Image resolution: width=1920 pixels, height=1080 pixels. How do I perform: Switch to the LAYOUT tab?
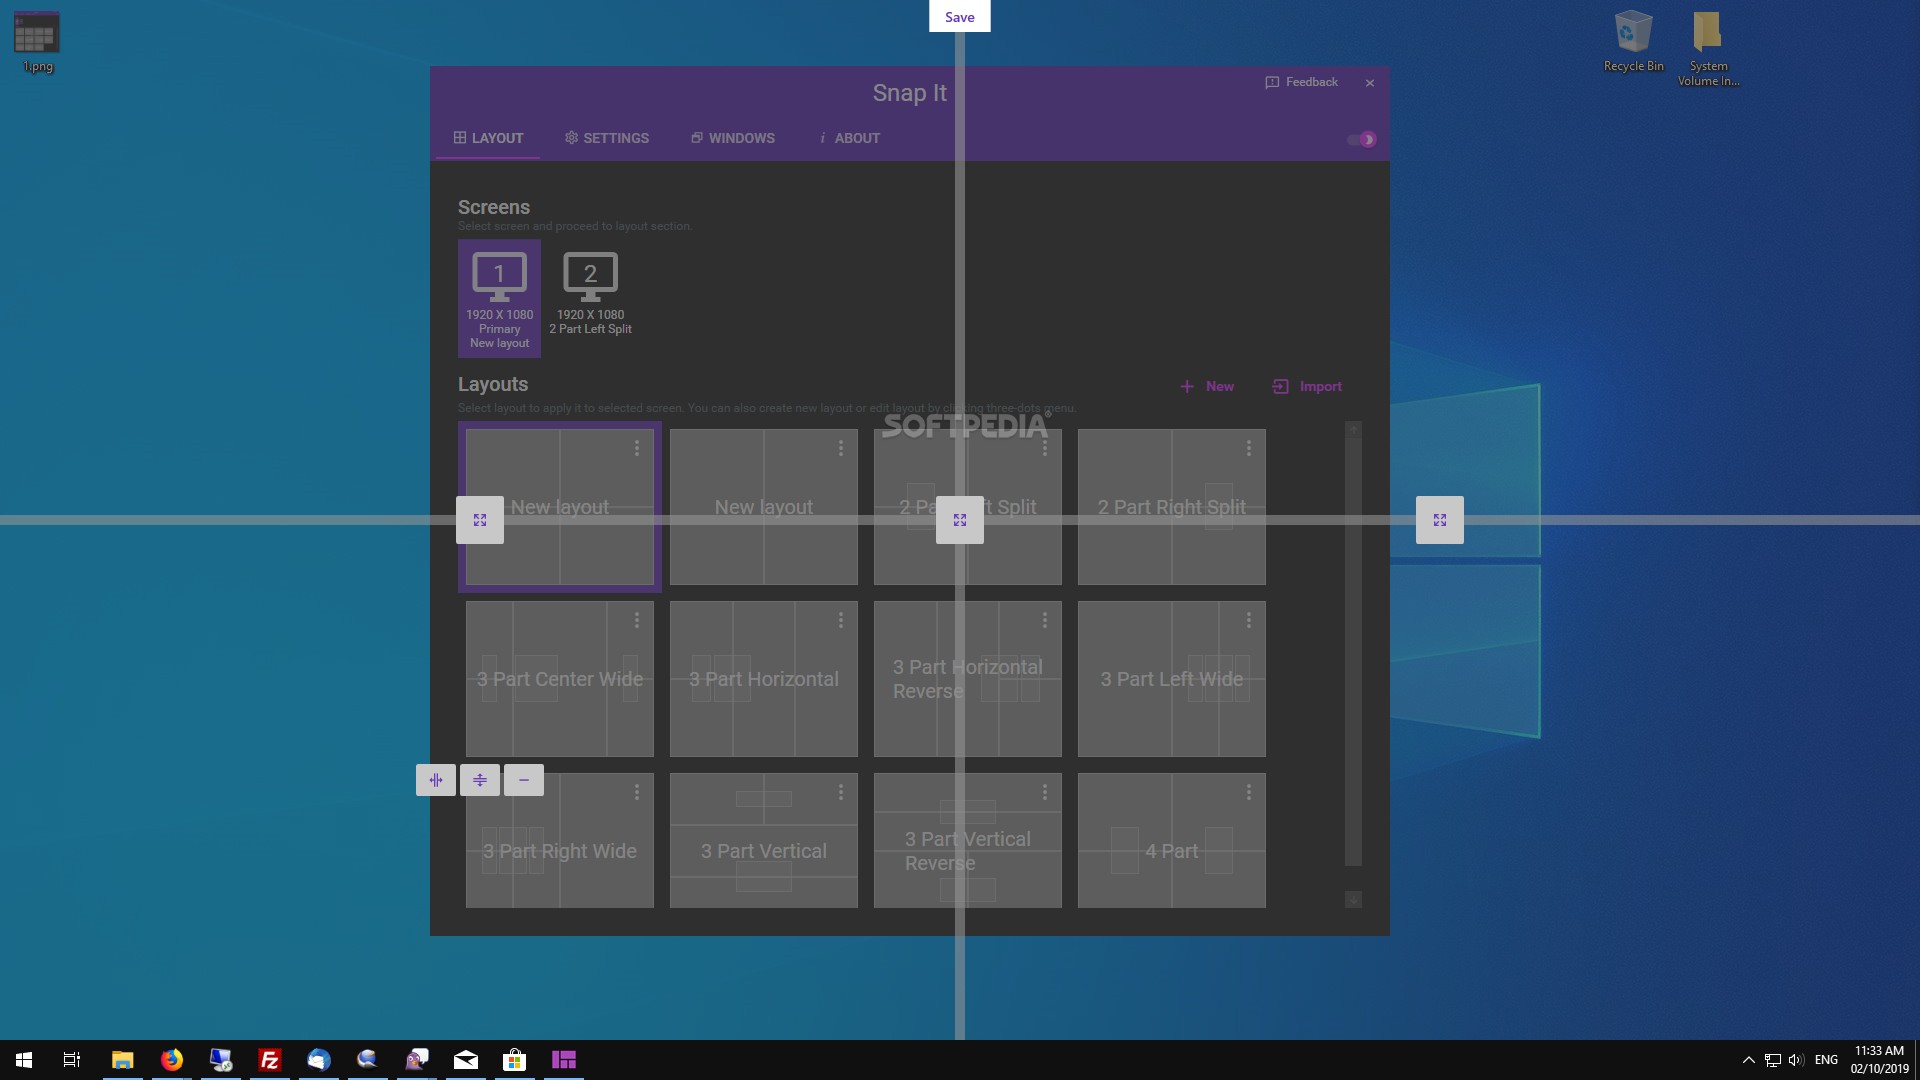488,138
